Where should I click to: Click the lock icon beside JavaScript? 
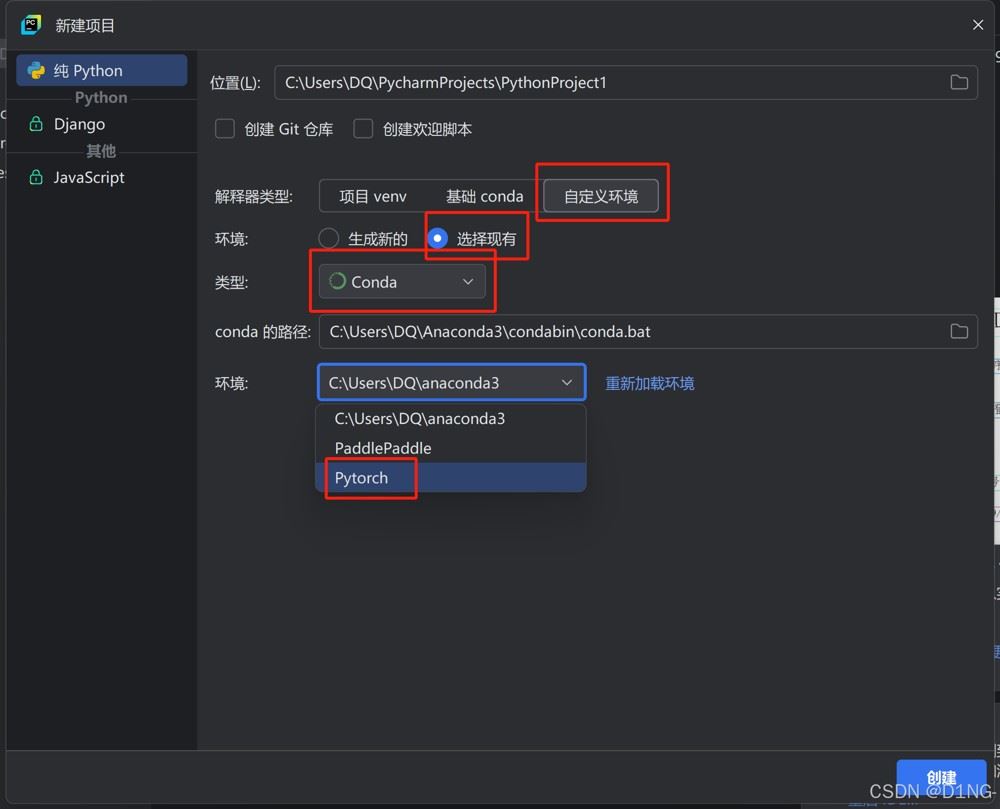pyautogui.click(x=36, y=177)
